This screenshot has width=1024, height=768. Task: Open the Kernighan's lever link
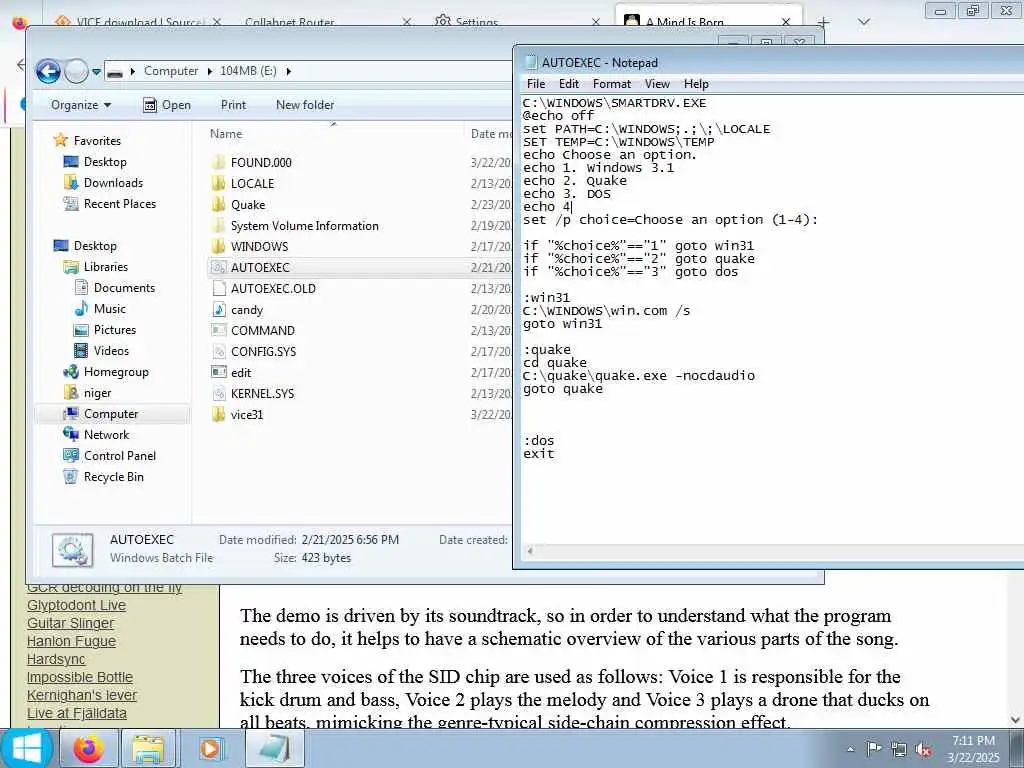[82, 695]
